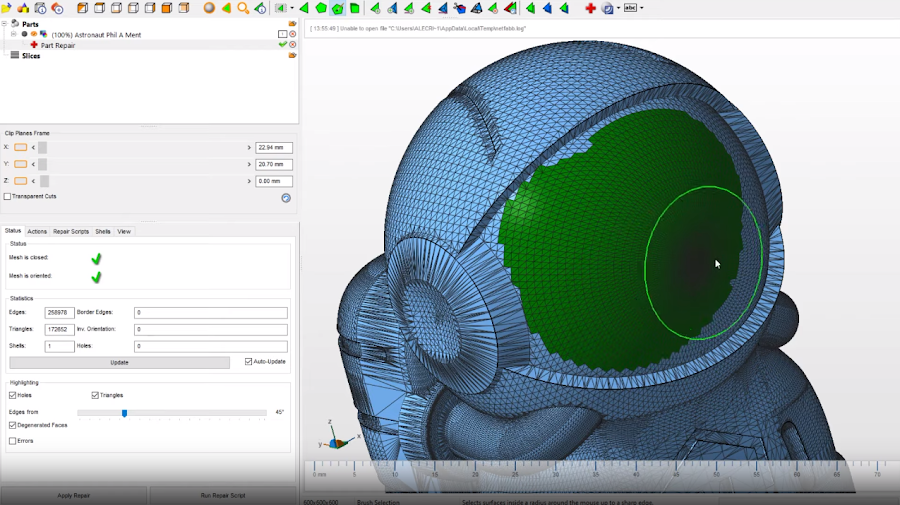Image resolution: width=900 pixels, height=505 pixels.
Task: Click the X clip plane orange toggle button
Action: pos(21,147)
